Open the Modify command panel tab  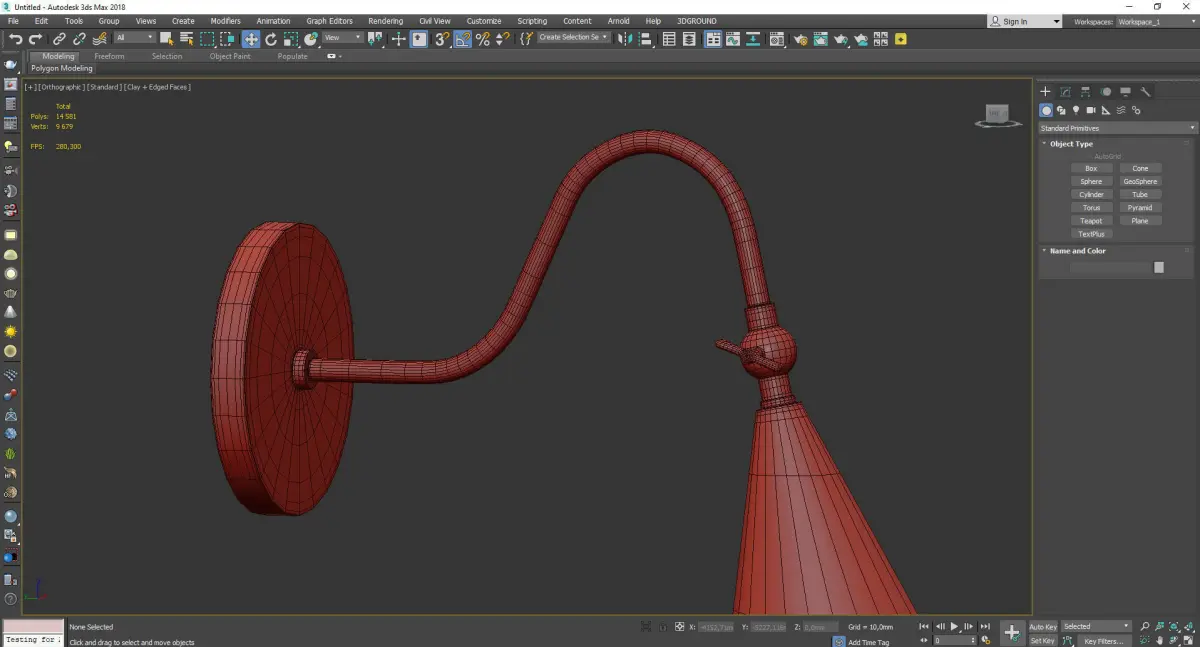coord(1065,92)
